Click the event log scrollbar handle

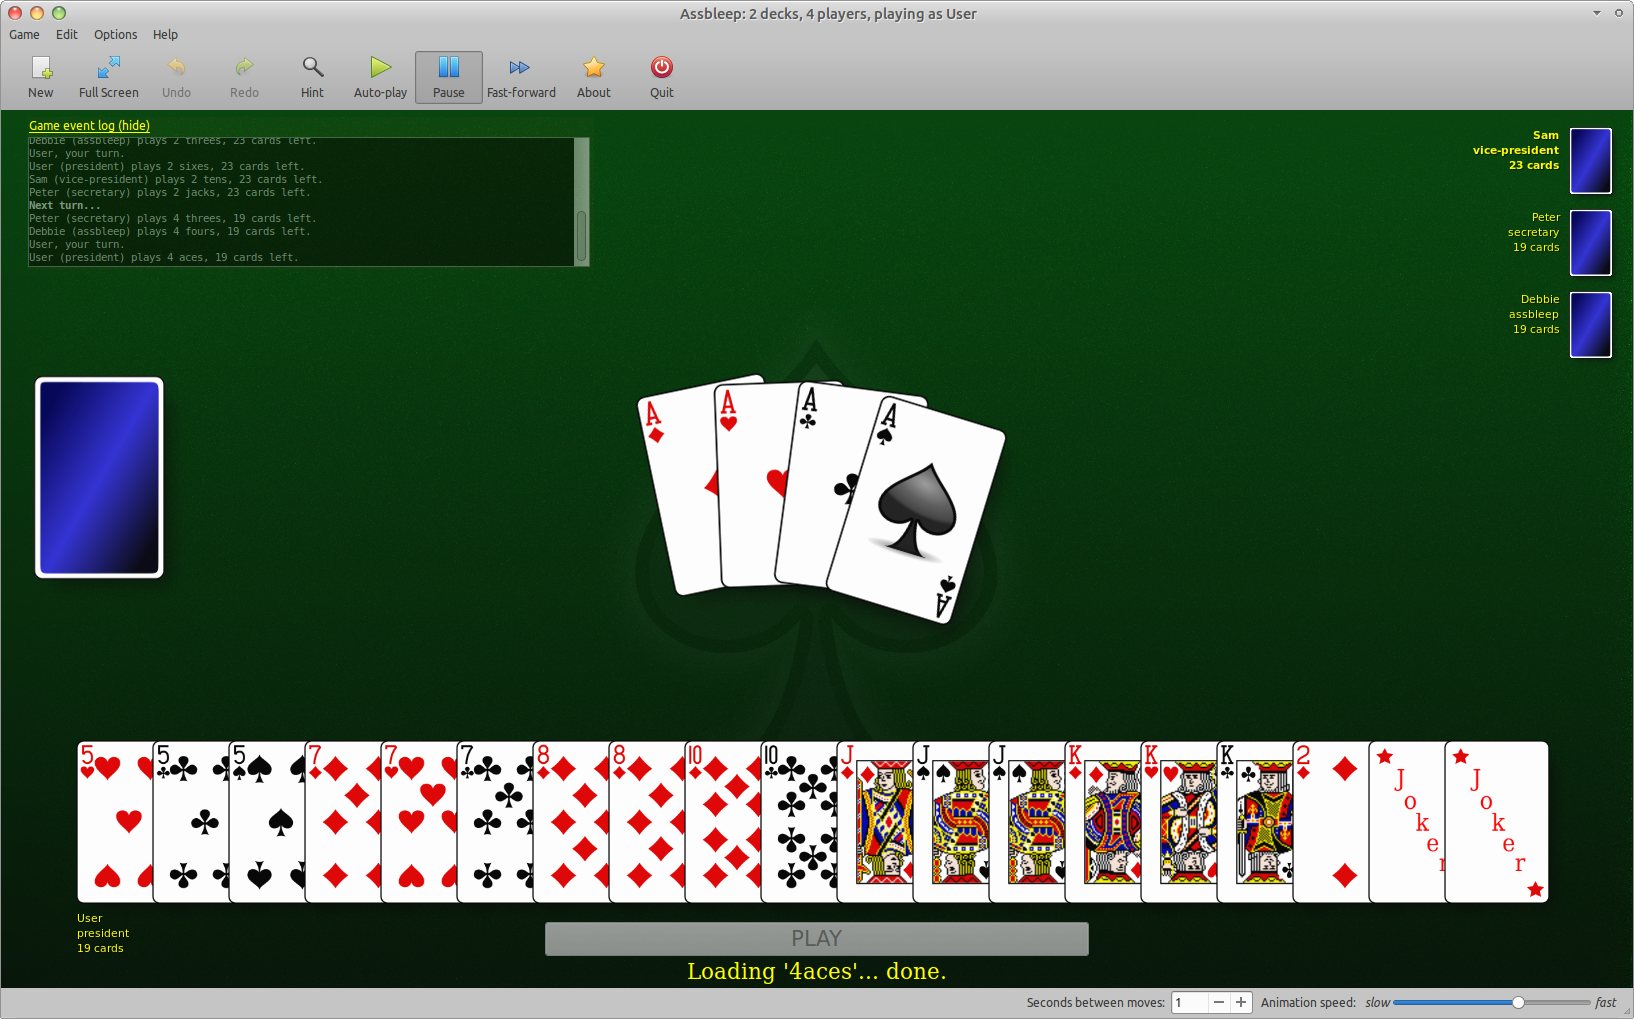pos(582,235)
